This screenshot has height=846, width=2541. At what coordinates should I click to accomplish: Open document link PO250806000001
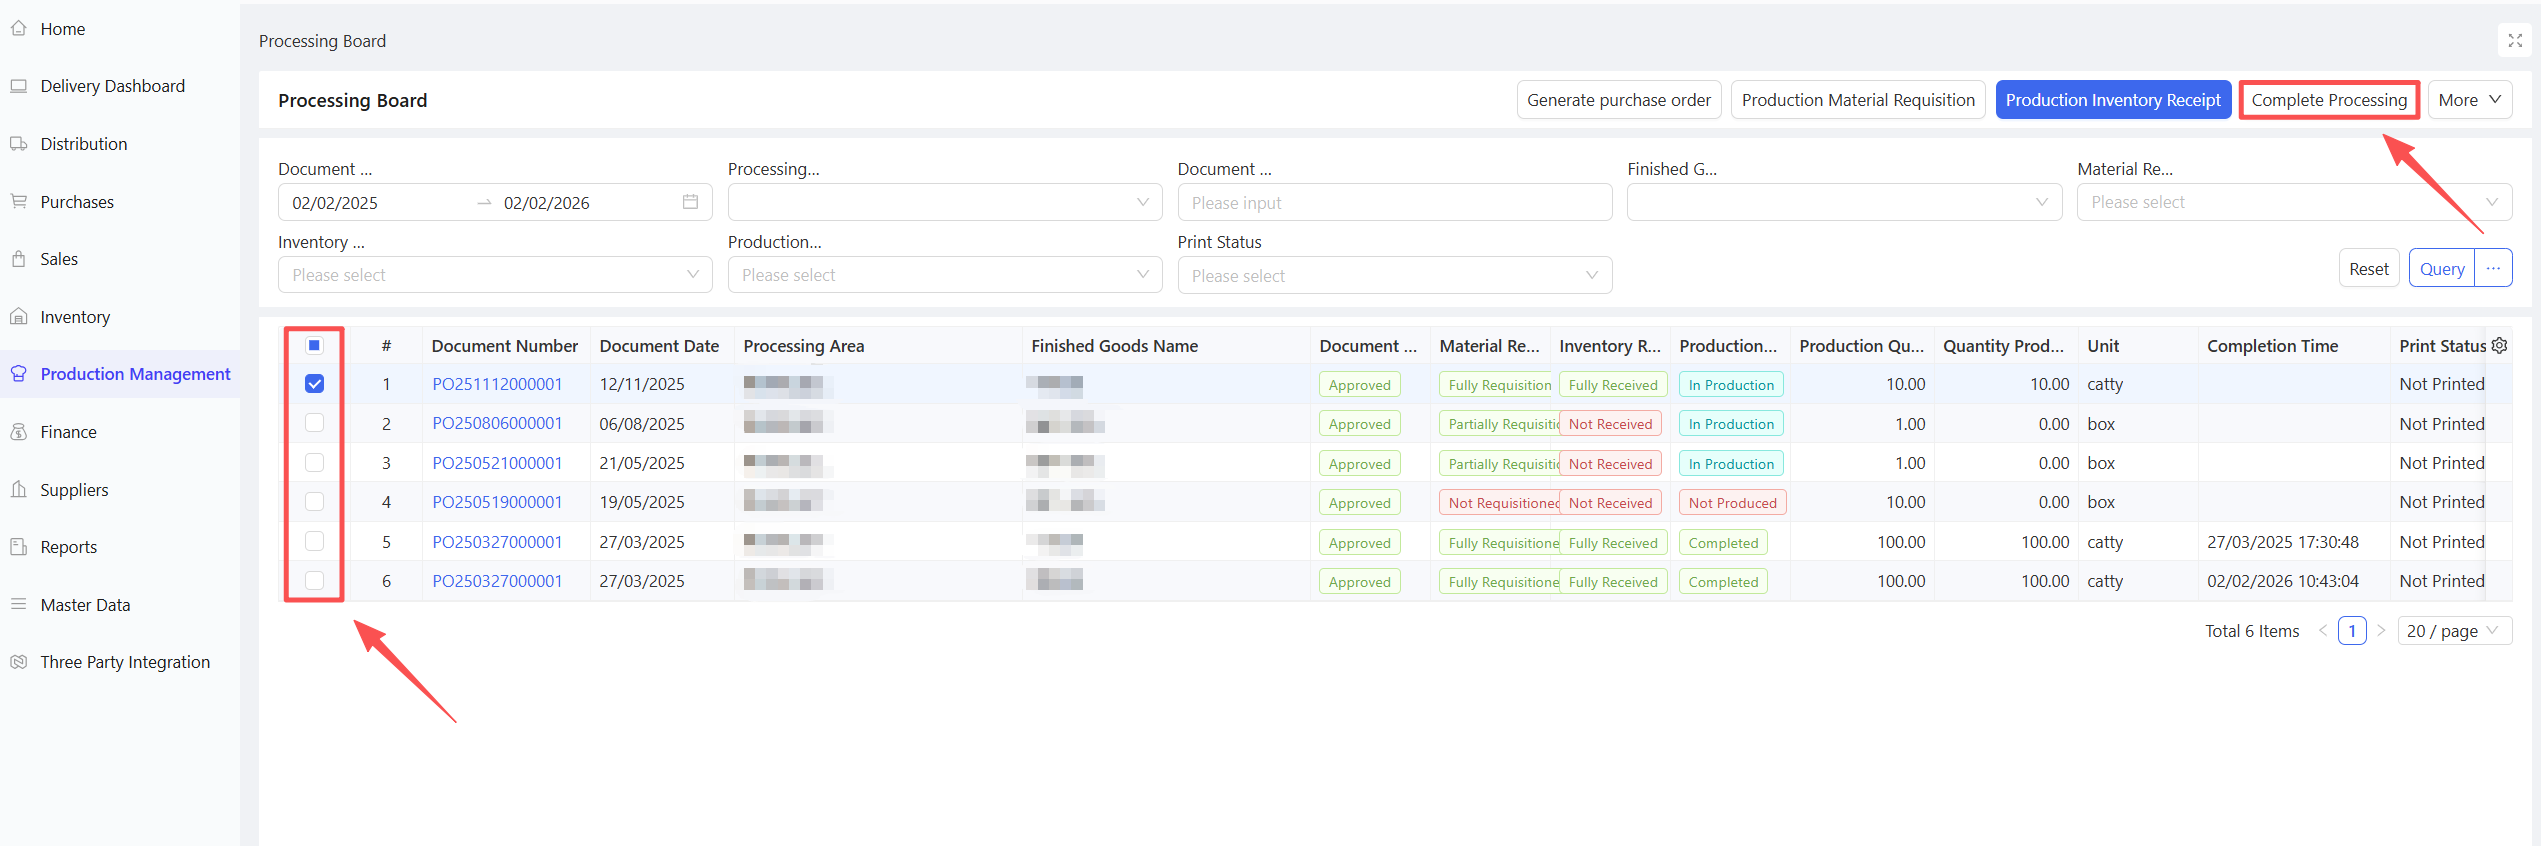497,423
